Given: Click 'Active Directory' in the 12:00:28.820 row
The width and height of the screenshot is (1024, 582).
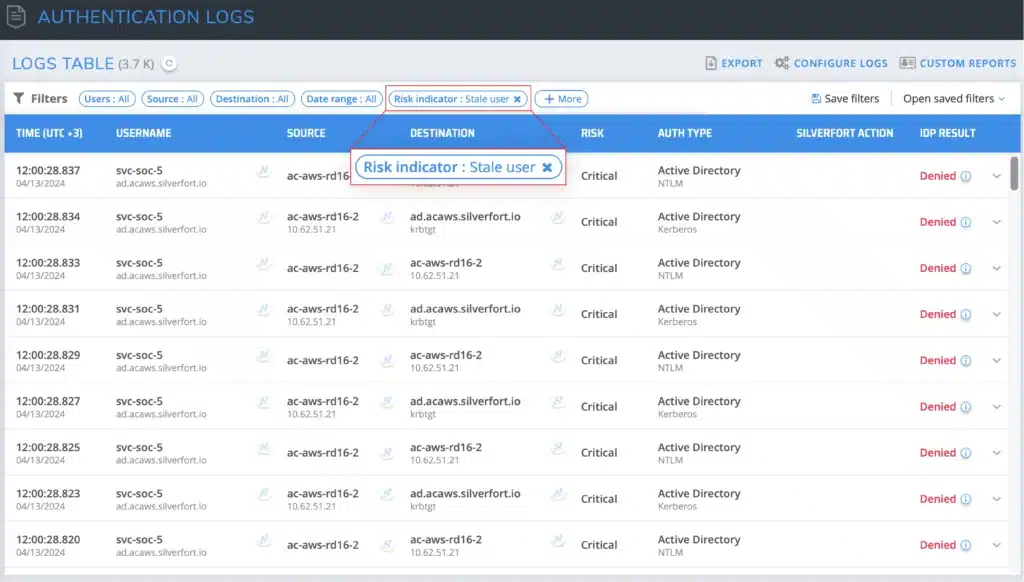Looking at the screenshot, I should pos(699,540).
